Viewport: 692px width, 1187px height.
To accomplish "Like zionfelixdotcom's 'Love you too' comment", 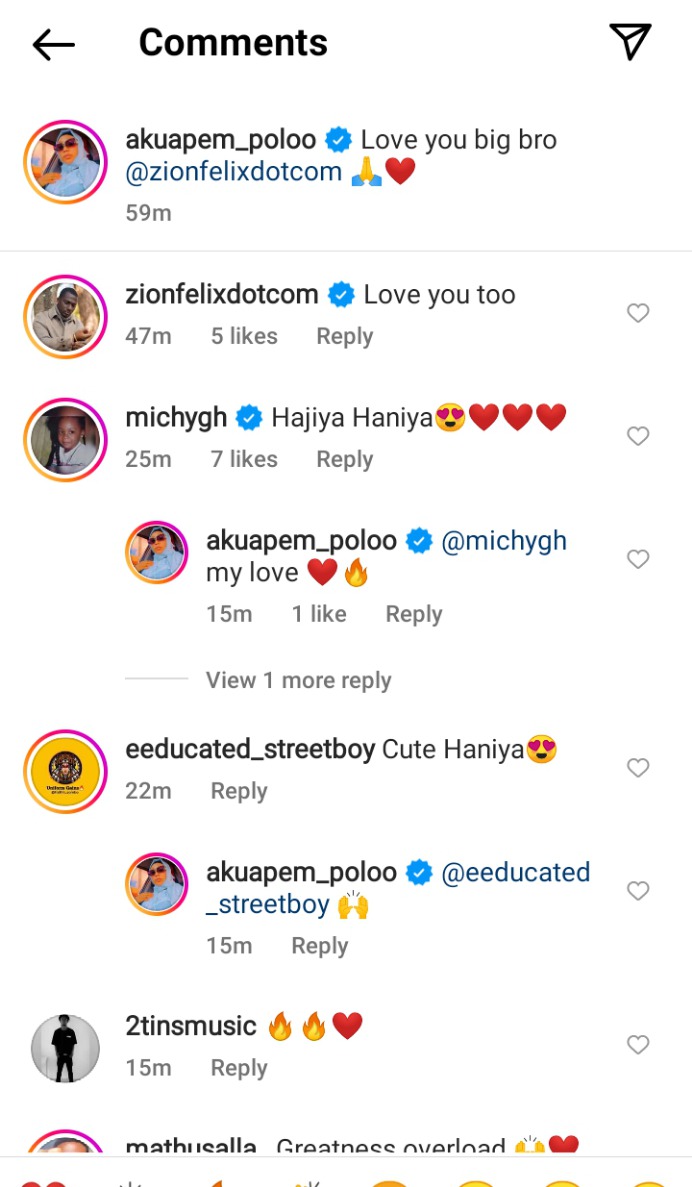I will tap(638, 314).
